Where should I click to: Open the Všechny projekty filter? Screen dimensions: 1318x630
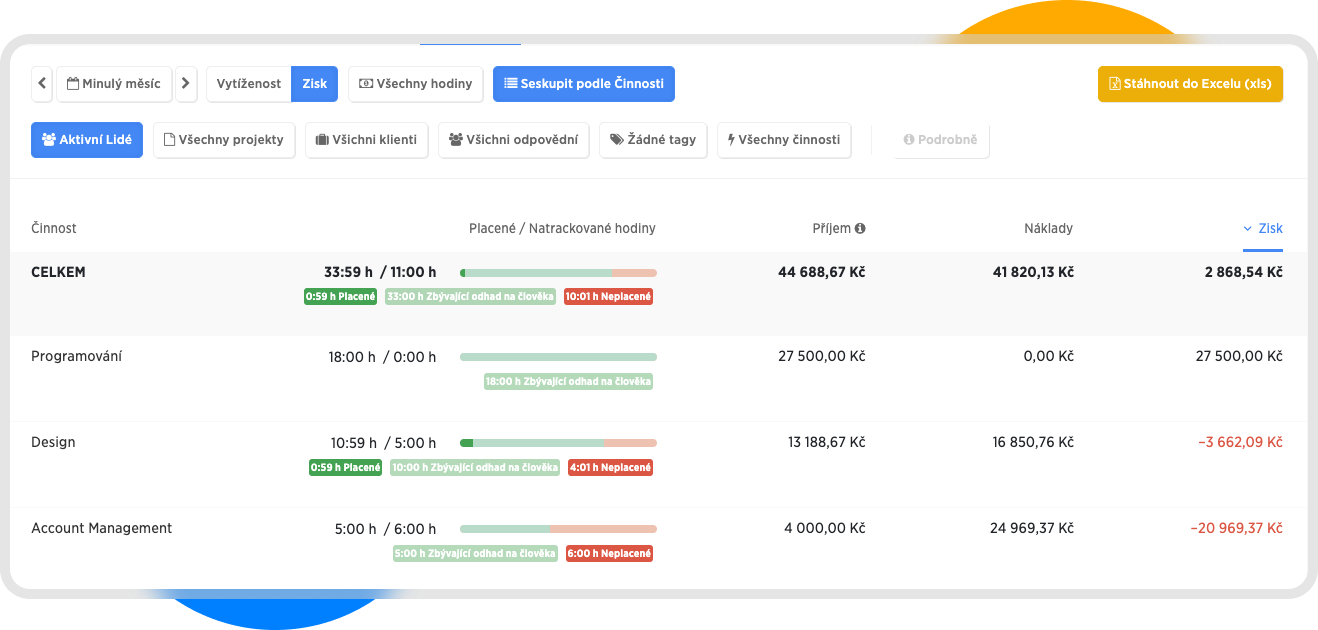tap(224, 140)
